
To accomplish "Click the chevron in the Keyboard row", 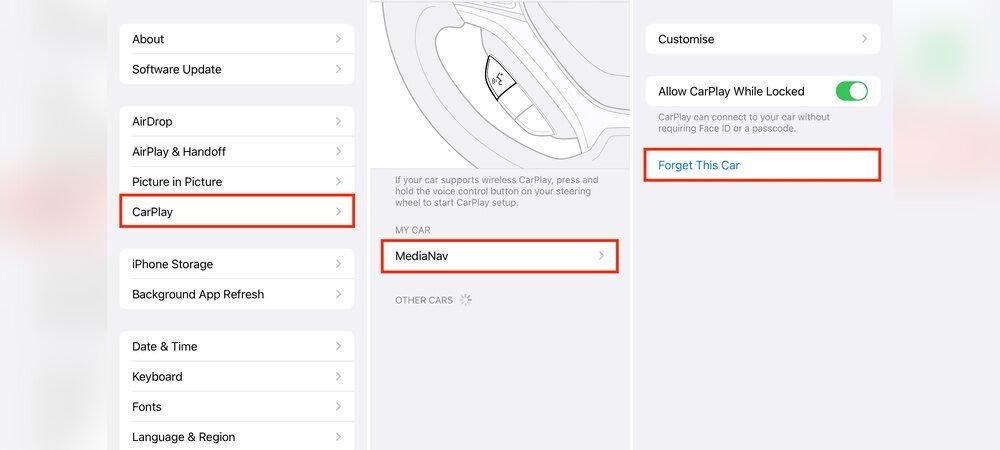I will tap(339, 377).
